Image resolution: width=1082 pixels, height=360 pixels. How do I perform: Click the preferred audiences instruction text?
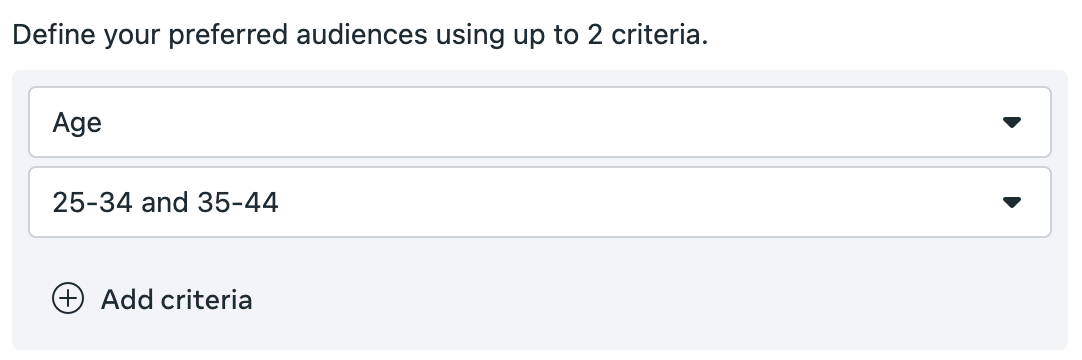coord(360,34)
